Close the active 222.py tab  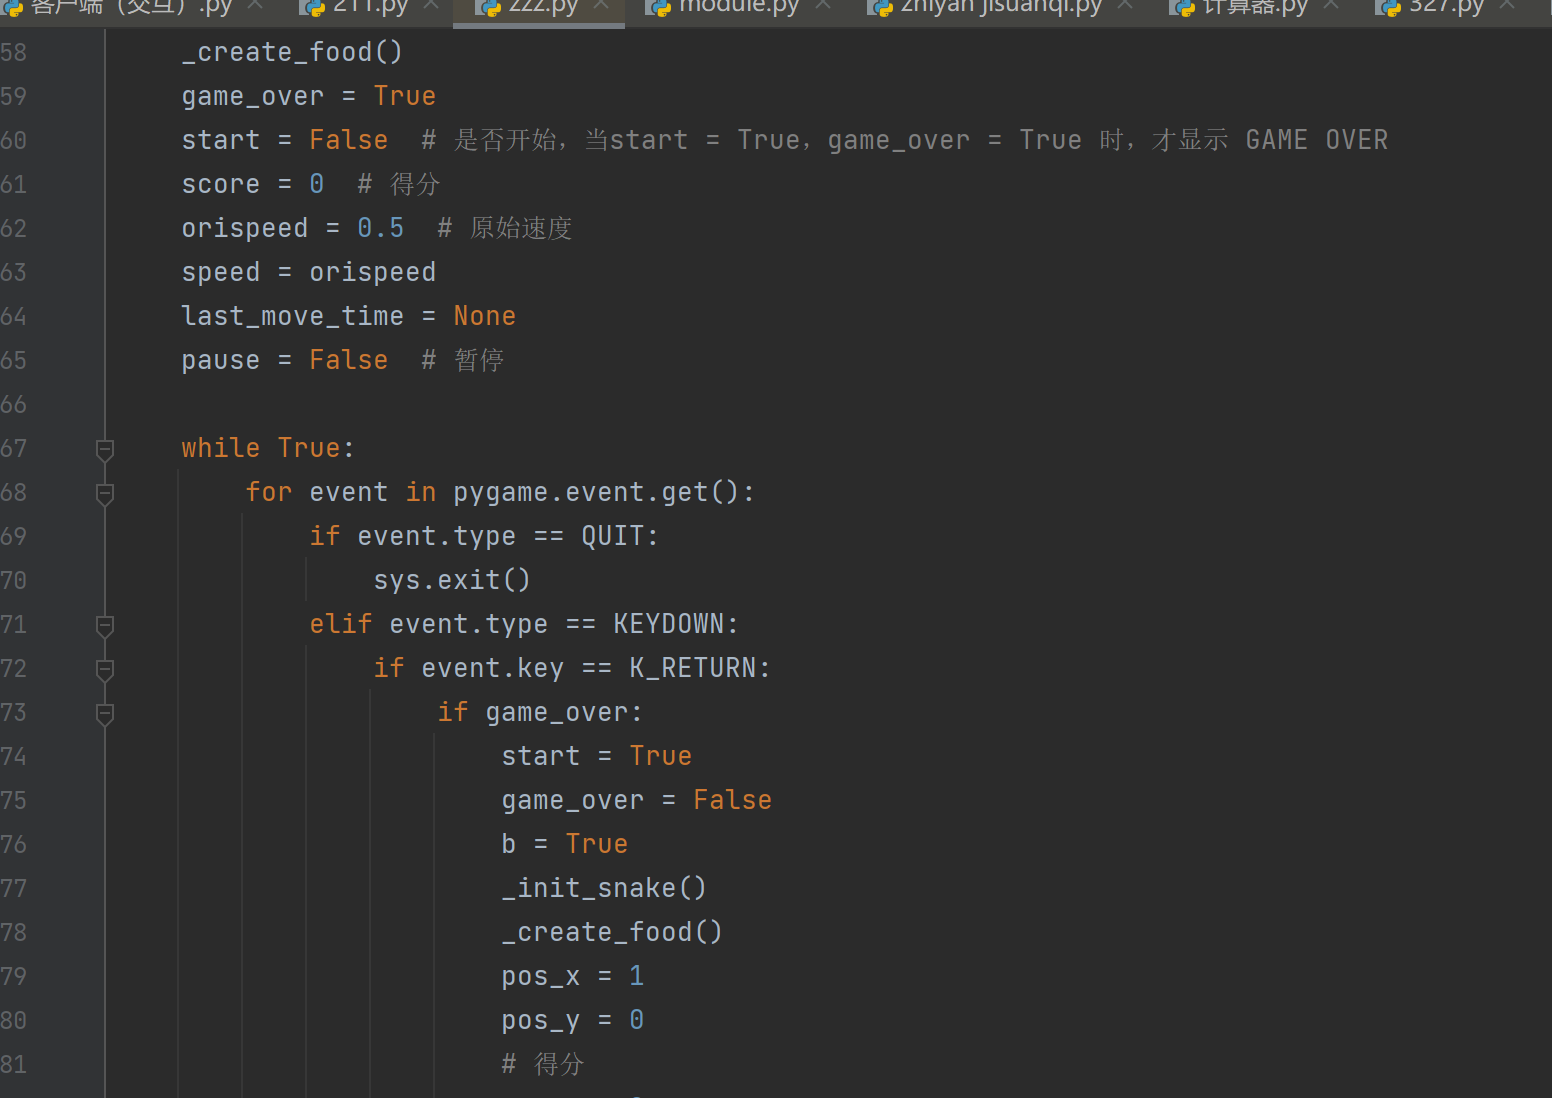click(601, 5)
